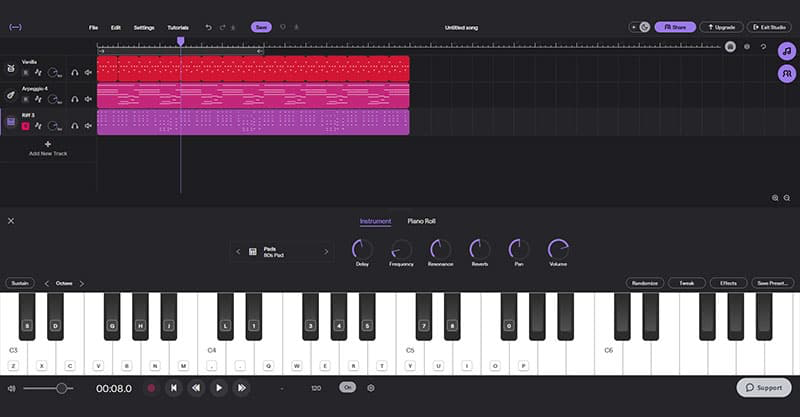Switch to the Instrument tab
The image size is (800, 417).
(376, 221)
